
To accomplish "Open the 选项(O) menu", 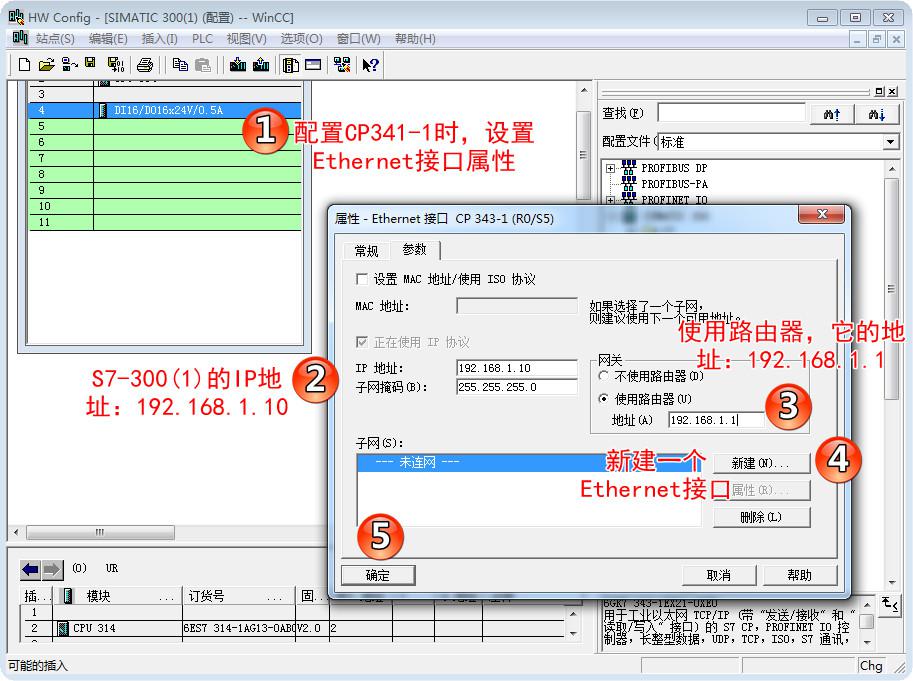I will [x=302, y=38].
